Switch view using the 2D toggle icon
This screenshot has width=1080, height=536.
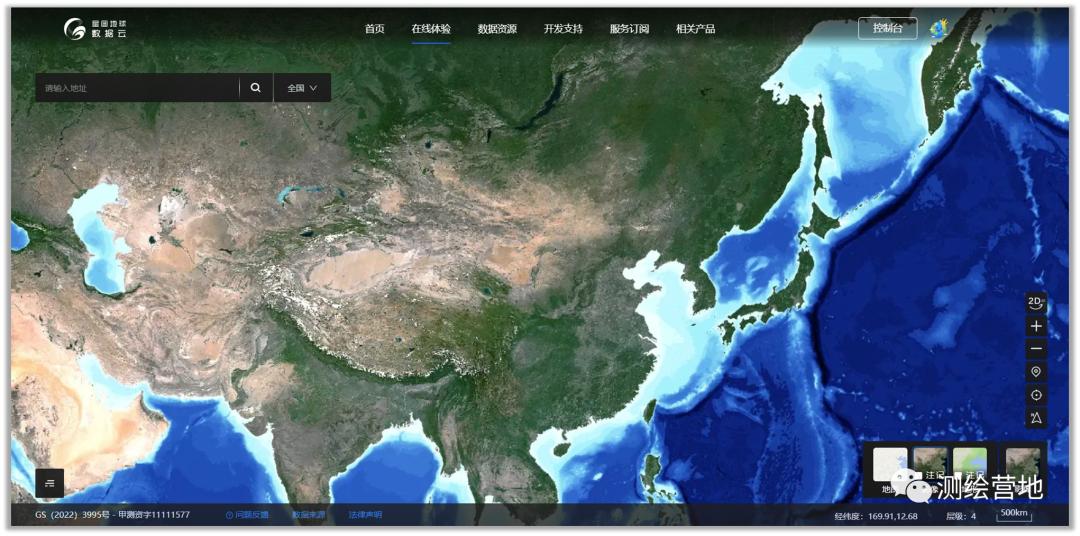pos(1036,302)
